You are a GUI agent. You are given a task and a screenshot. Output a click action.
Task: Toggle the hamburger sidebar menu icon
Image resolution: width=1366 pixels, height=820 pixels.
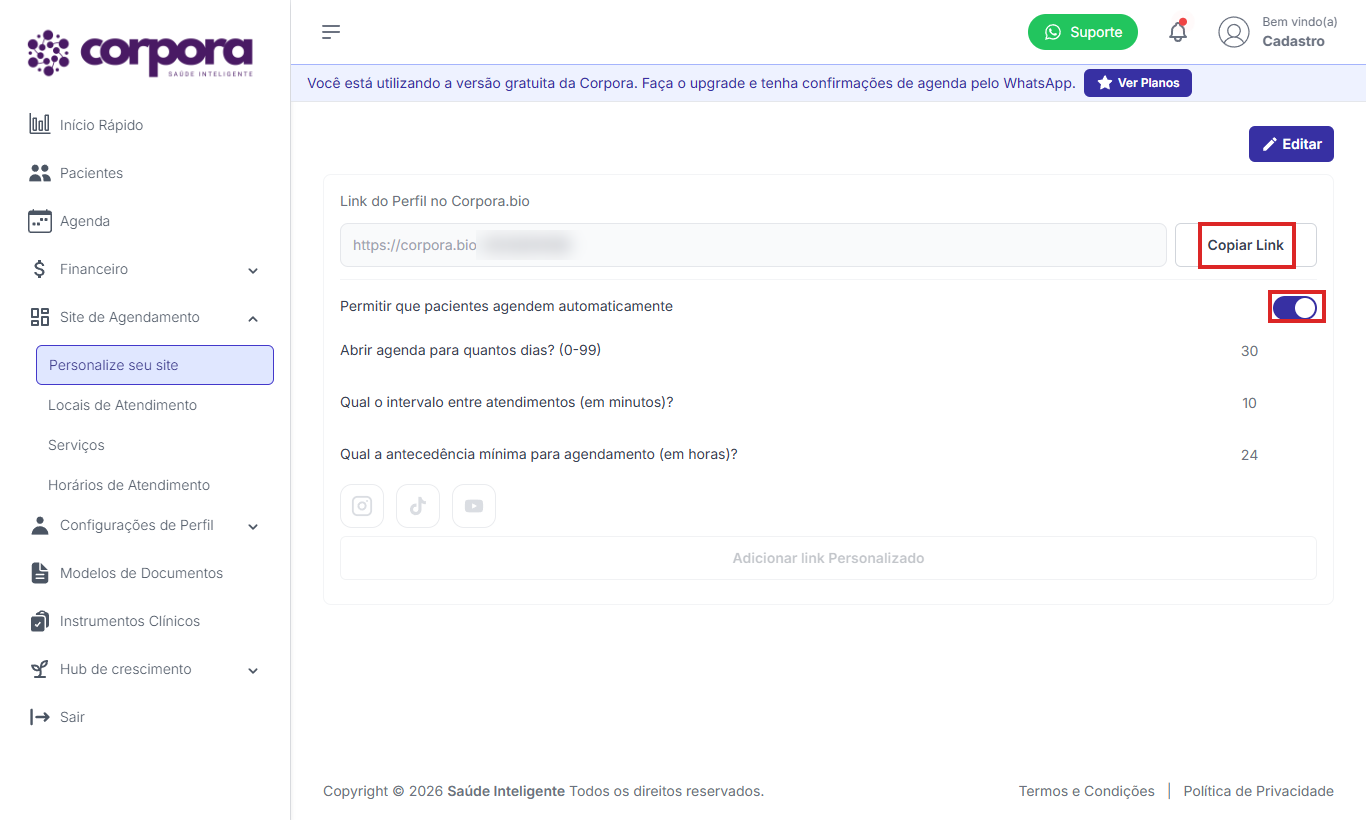[x=331, y=32]
